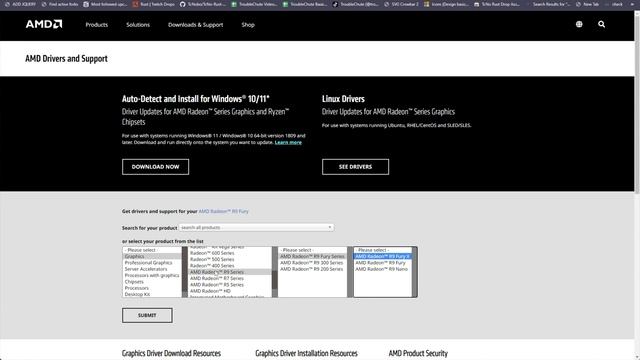
Task: Select AMD Radeon R9 300 Series
Action: pyautogui.click(x=312, y=263)
